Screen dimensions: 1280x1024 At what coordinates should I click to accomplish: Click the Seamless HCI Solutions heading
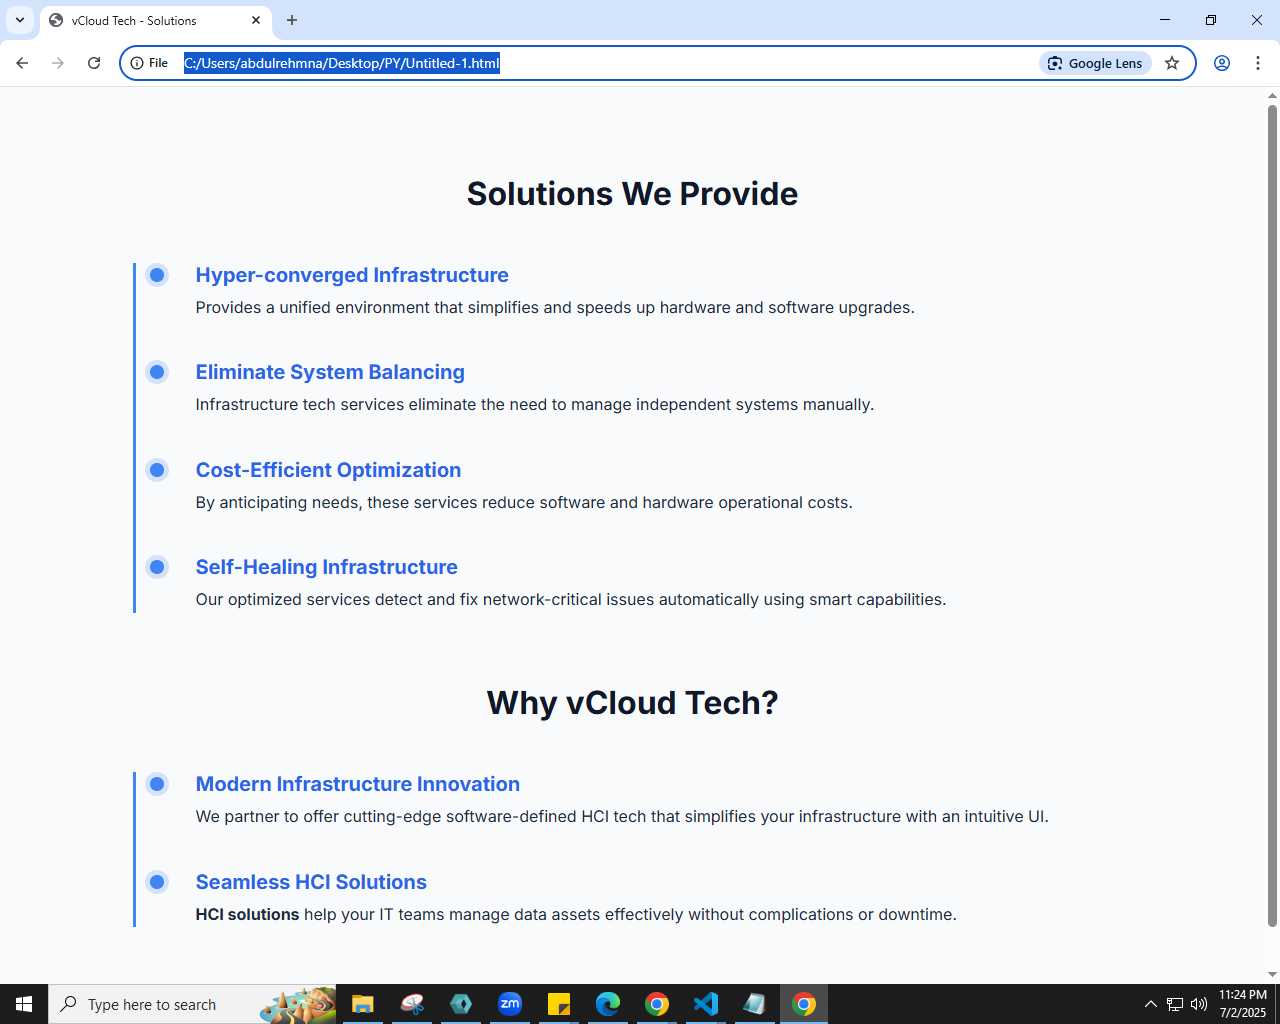[x=311, y=882]
